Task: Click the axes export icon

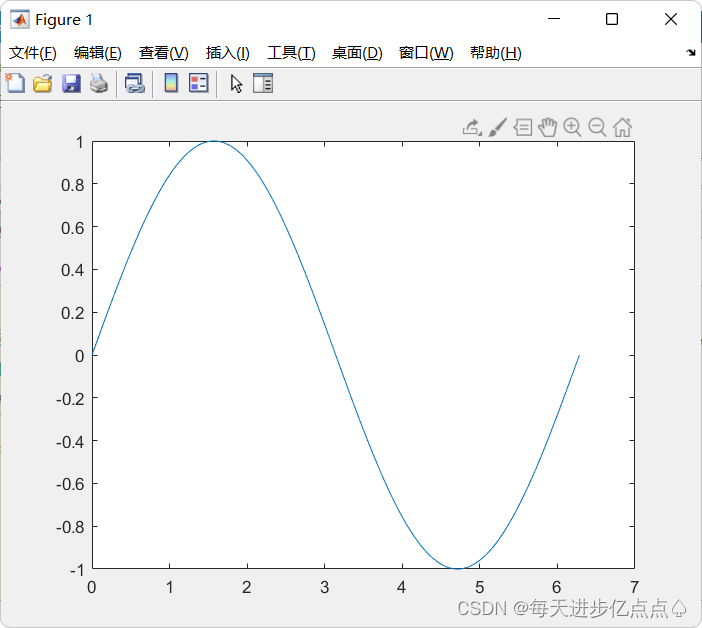Action: [x=472, y=128]
